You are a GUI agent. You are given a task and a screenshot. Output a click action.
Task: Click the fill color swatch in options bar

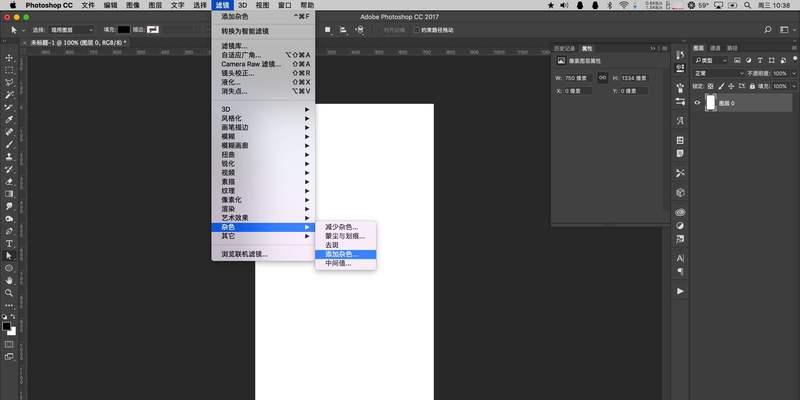pyautogui.click(x=124, y=30)
